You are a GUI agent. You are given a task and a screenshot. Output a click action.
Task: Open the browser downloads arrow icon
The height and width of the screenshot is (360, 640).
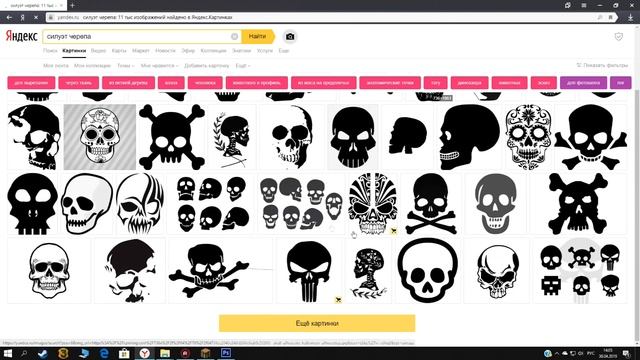pyautogui.click(x=631, y=18)
